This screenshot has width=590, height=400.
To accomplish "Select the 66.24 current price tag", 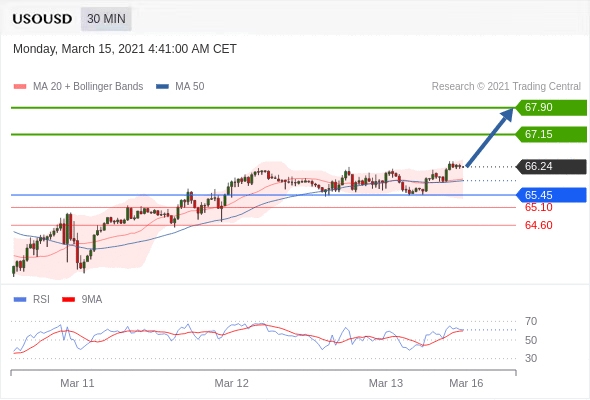I will pos(550,166).
